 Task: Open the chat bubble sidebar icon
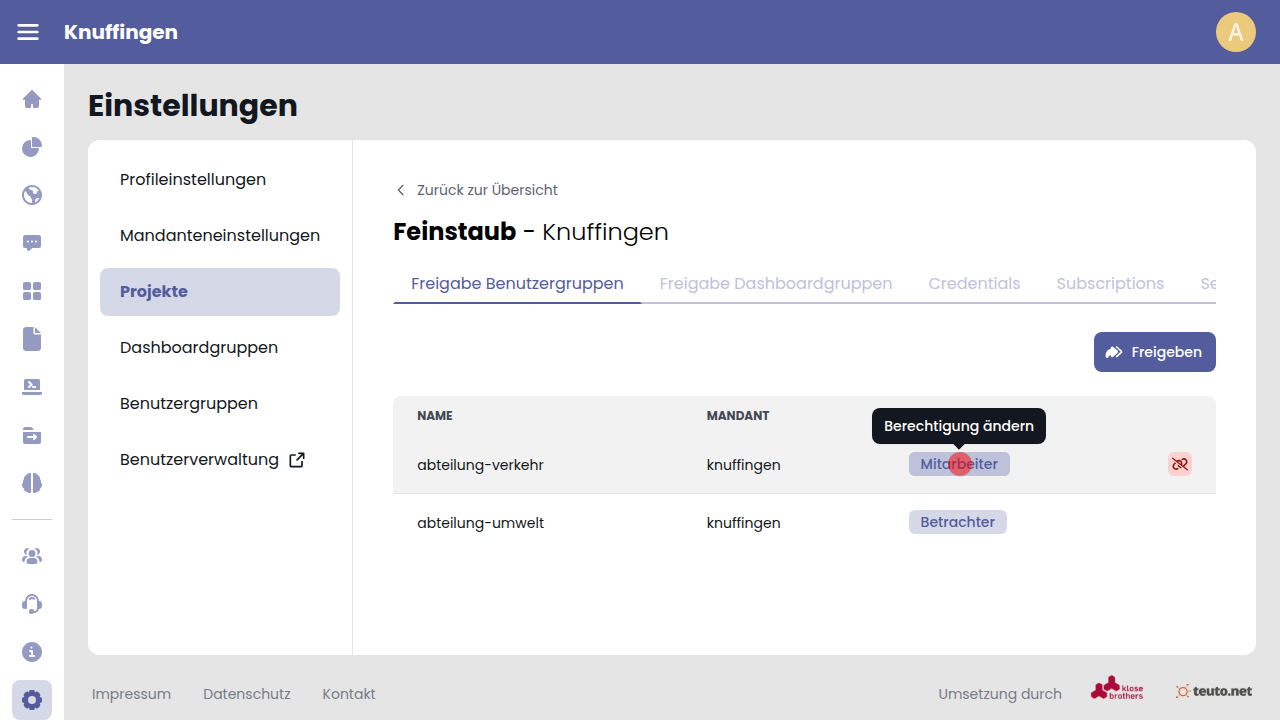pos(32,243)
